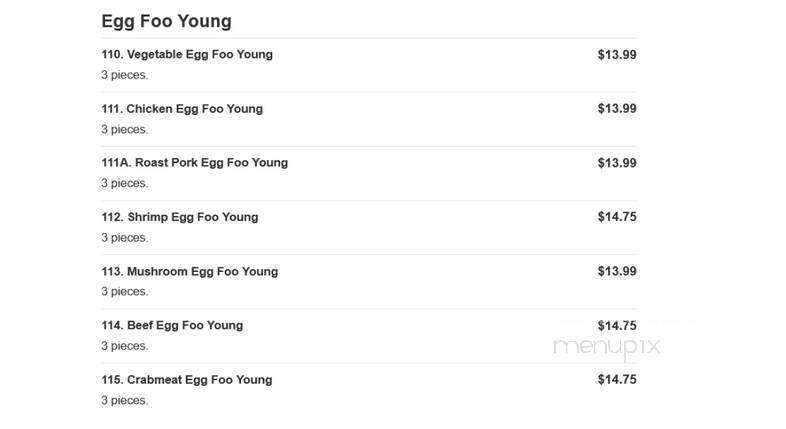Click "3 pieces." under Vegetable Egg Foo Young

tap(124, 75)
